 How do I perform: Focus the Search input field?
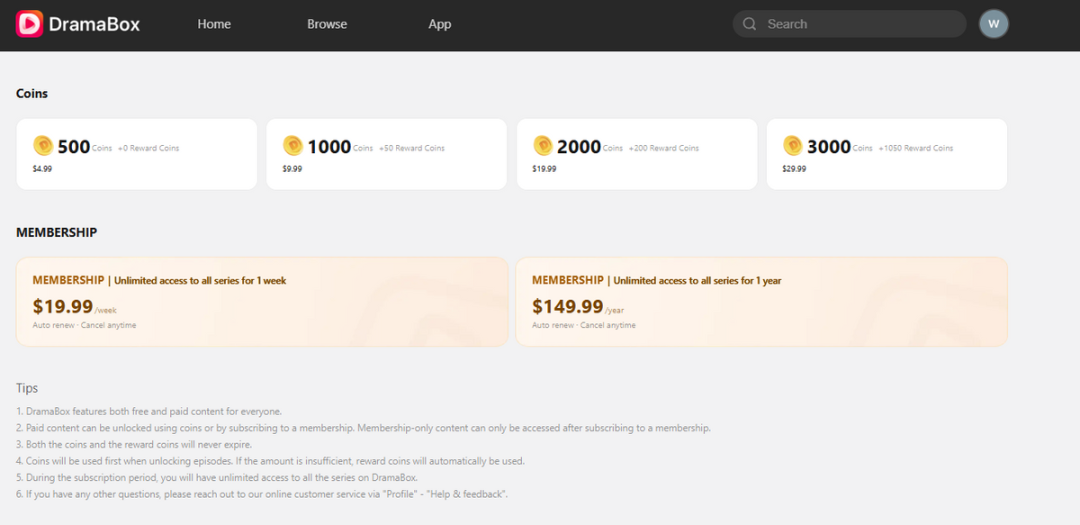pyautogui.click(x=858, y=24)
